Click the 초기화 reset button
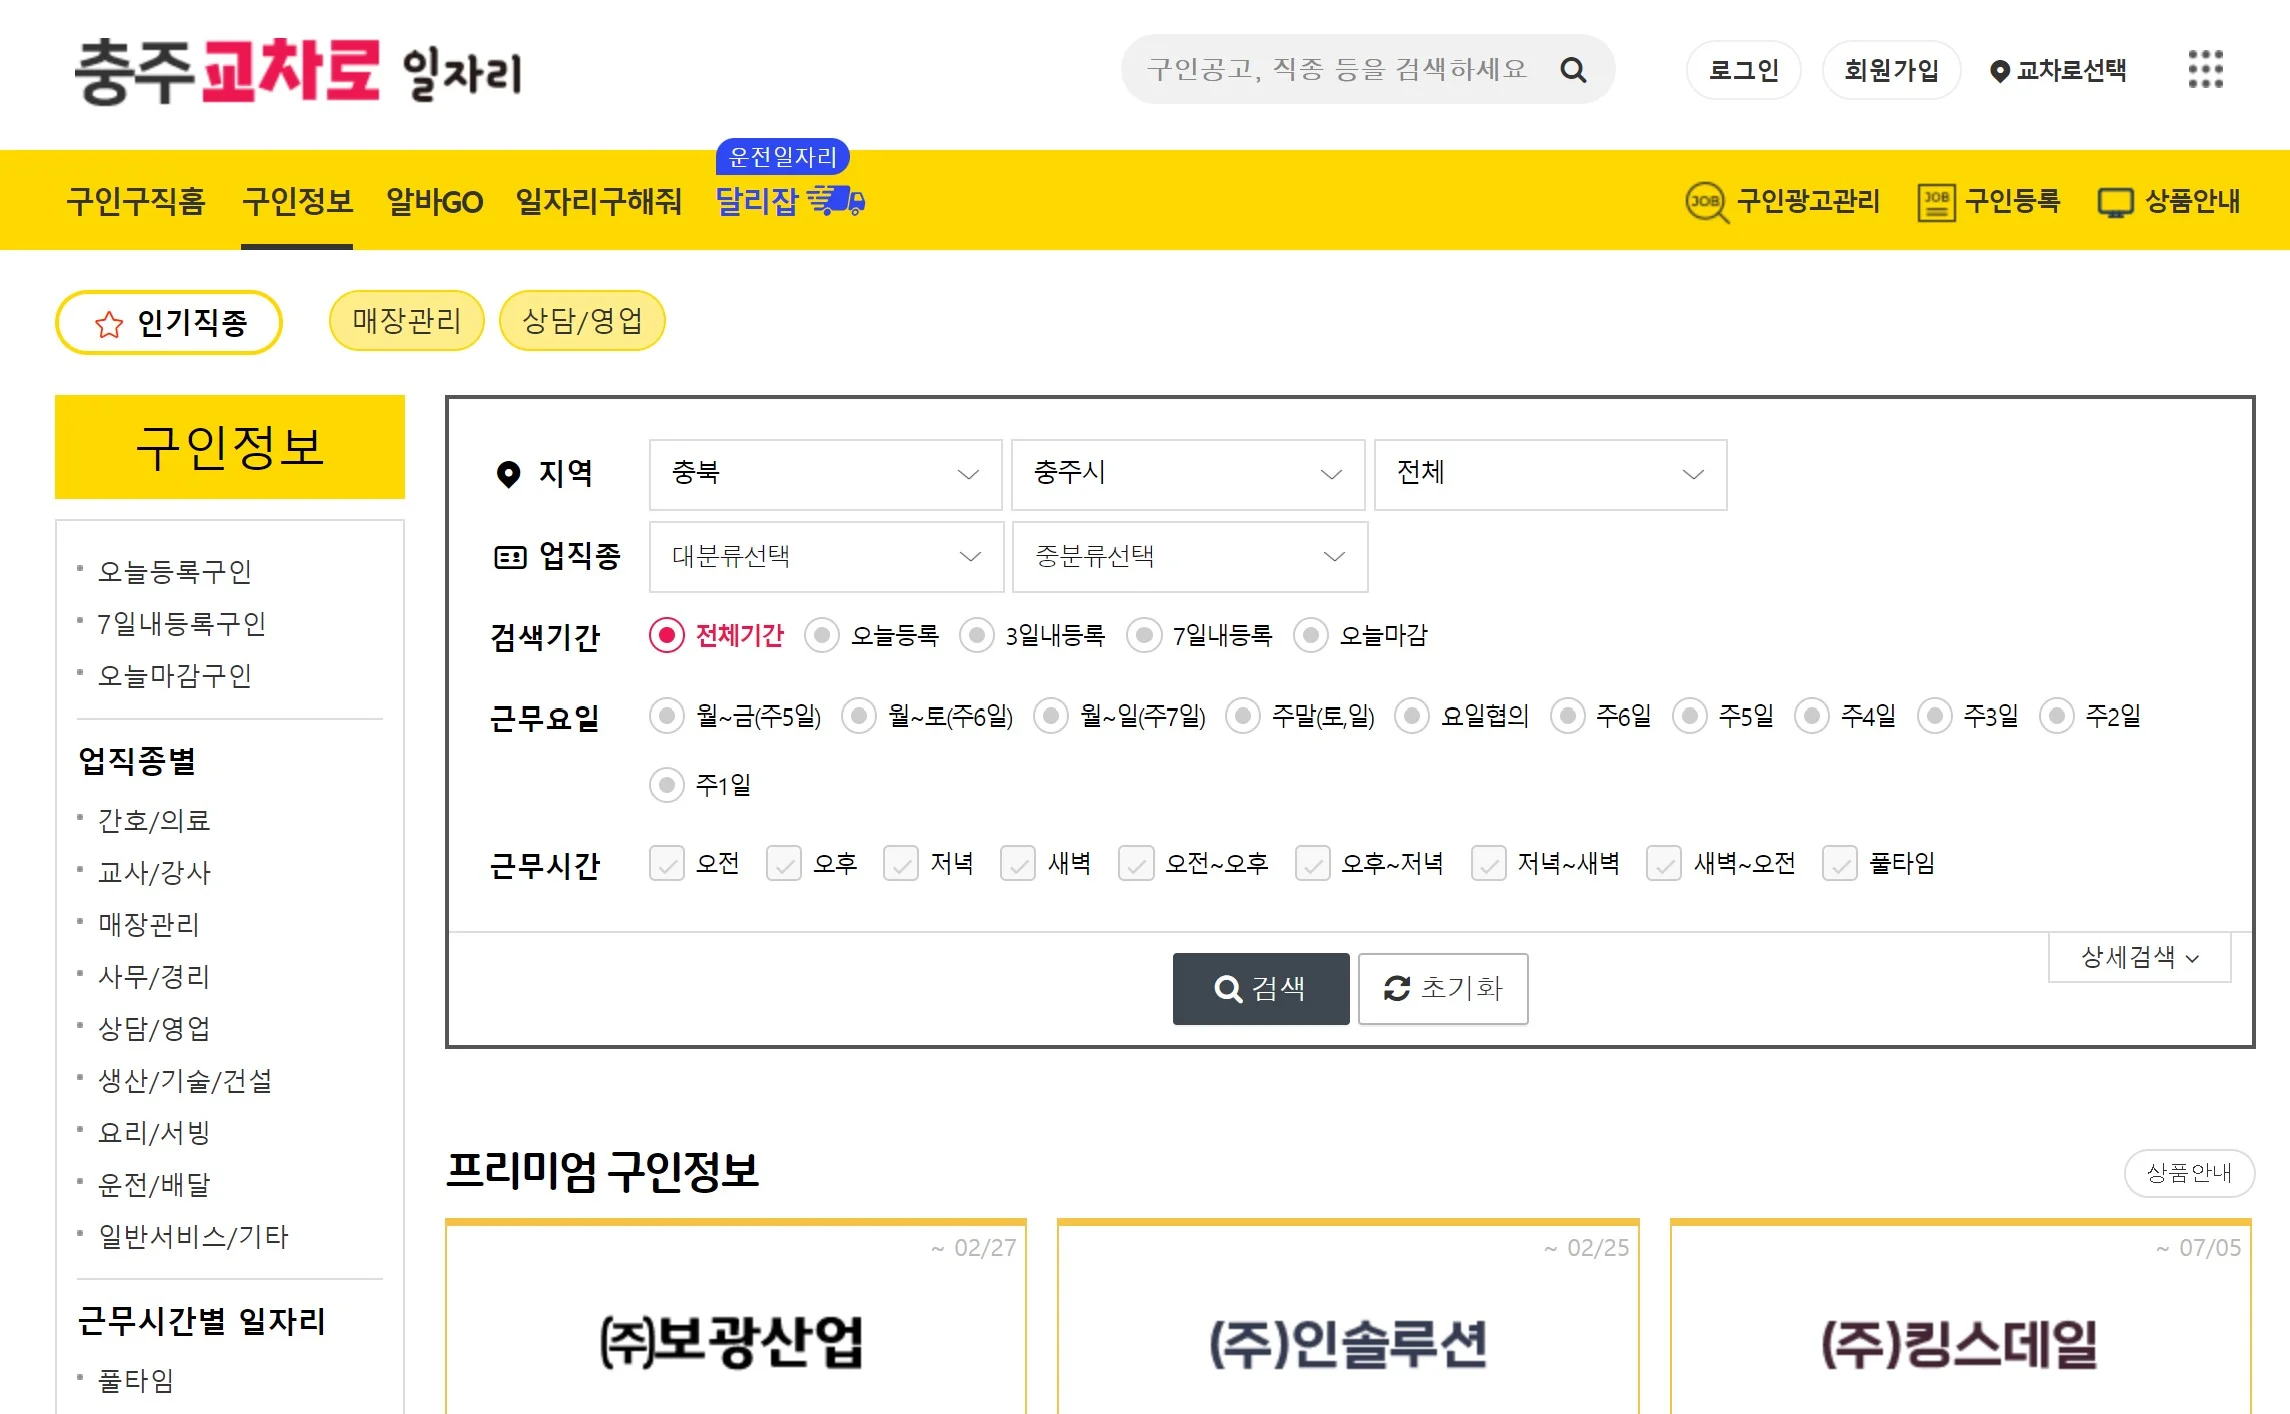The image size is (2290, 1414). (1442, 989)
